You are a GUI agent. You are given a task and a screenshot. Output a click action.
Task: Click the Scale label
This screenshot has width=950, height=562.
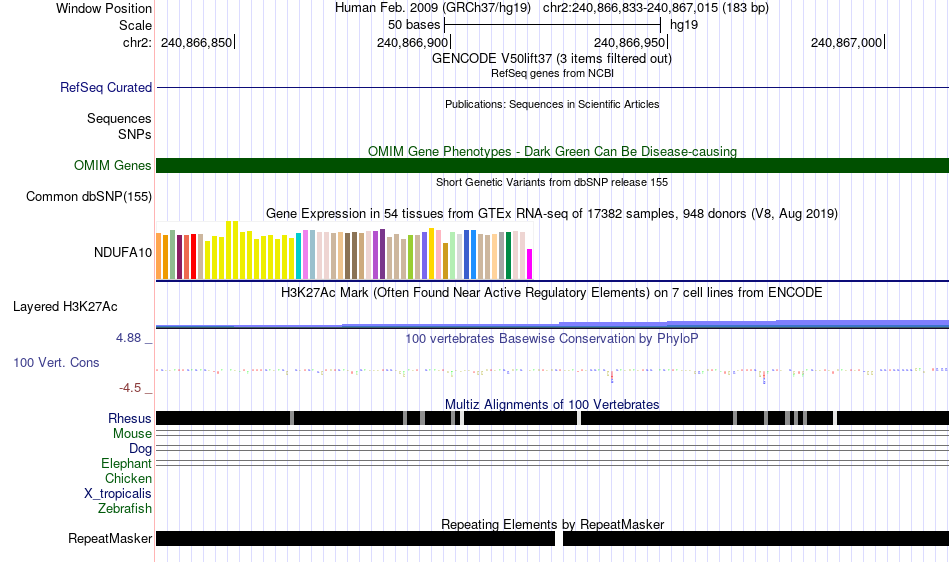pyautogui.click(x=135, y=25)
